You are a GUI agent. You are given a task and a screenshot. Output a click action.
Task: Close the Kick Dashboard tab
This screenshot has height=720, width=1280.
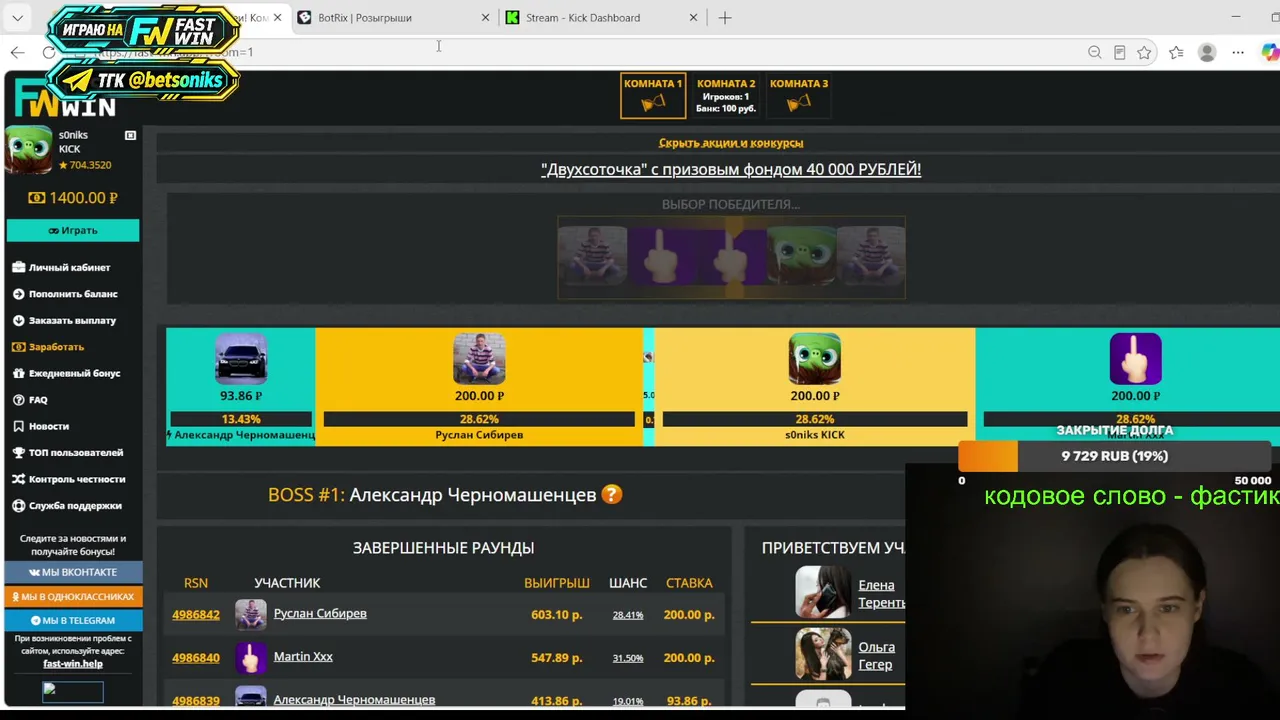pos(693,18)
